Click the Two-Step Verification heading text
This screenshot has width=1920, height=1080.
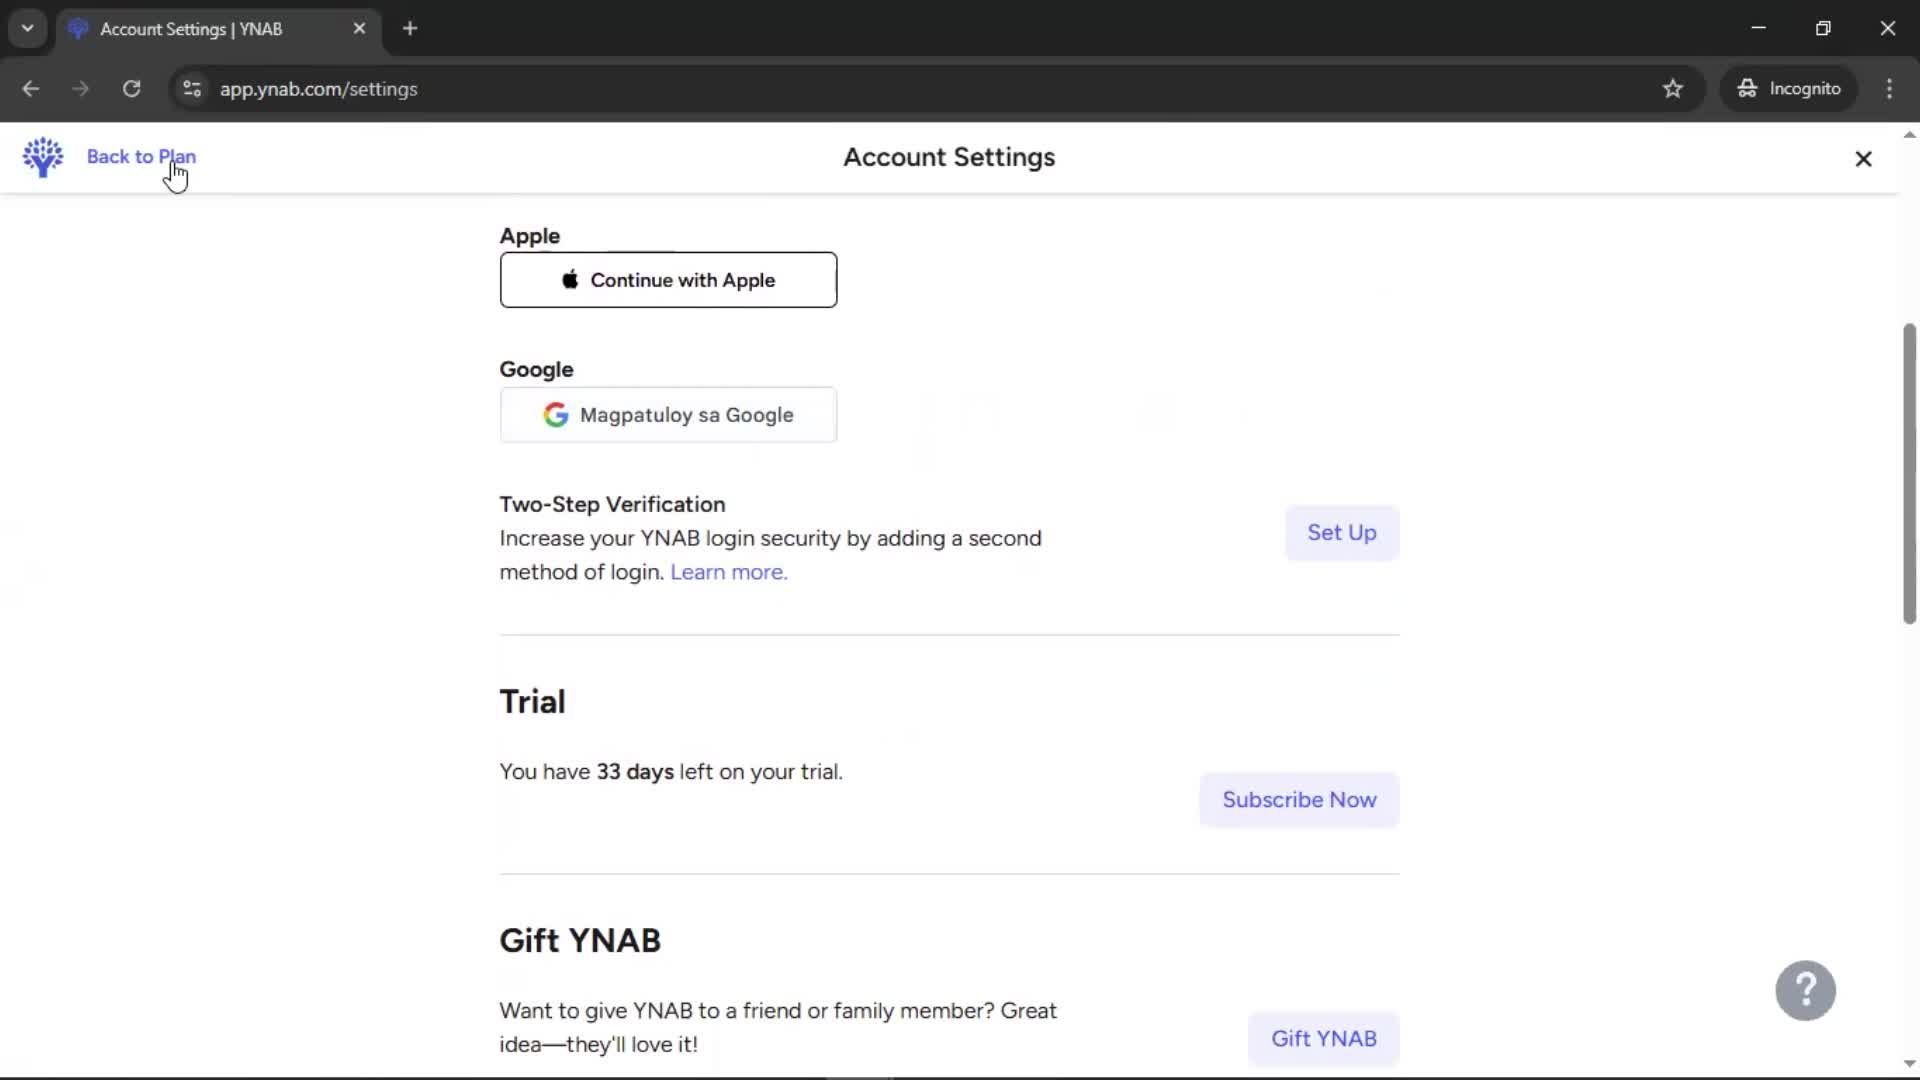612,505
